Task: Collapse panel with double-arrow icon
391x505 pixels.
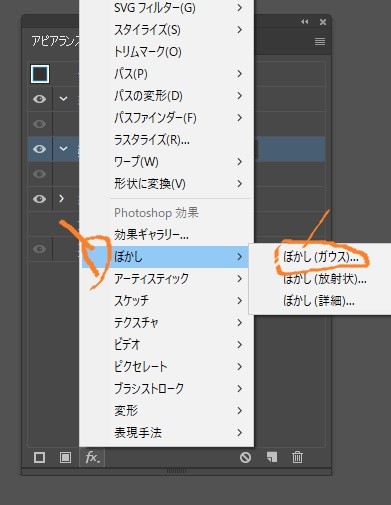Action: pyautogui.click(x=305, y=22)
